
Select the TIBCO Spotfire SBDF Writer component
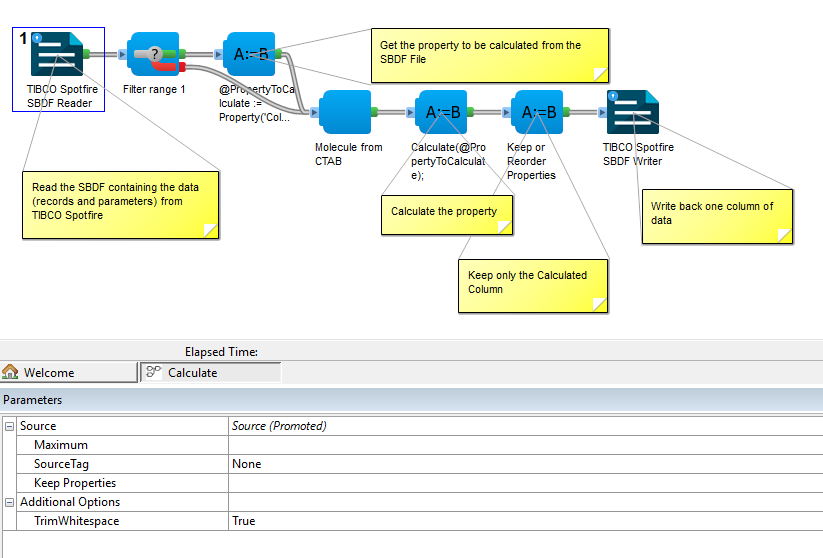click(633, 112)
